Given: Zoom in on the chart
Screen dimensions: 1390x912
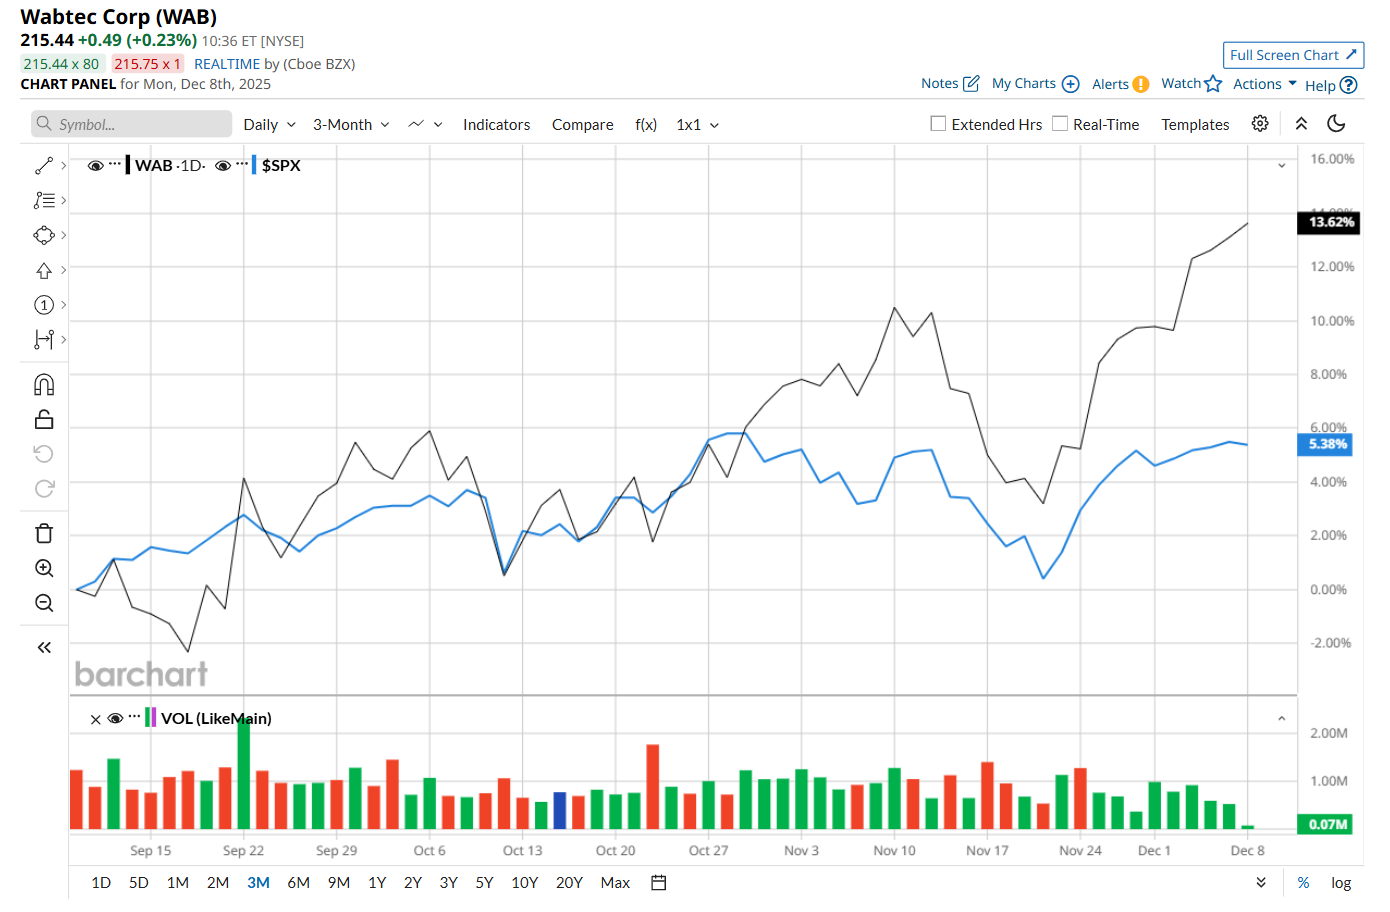Looking at the screenshot, I should tap(44, 568).
